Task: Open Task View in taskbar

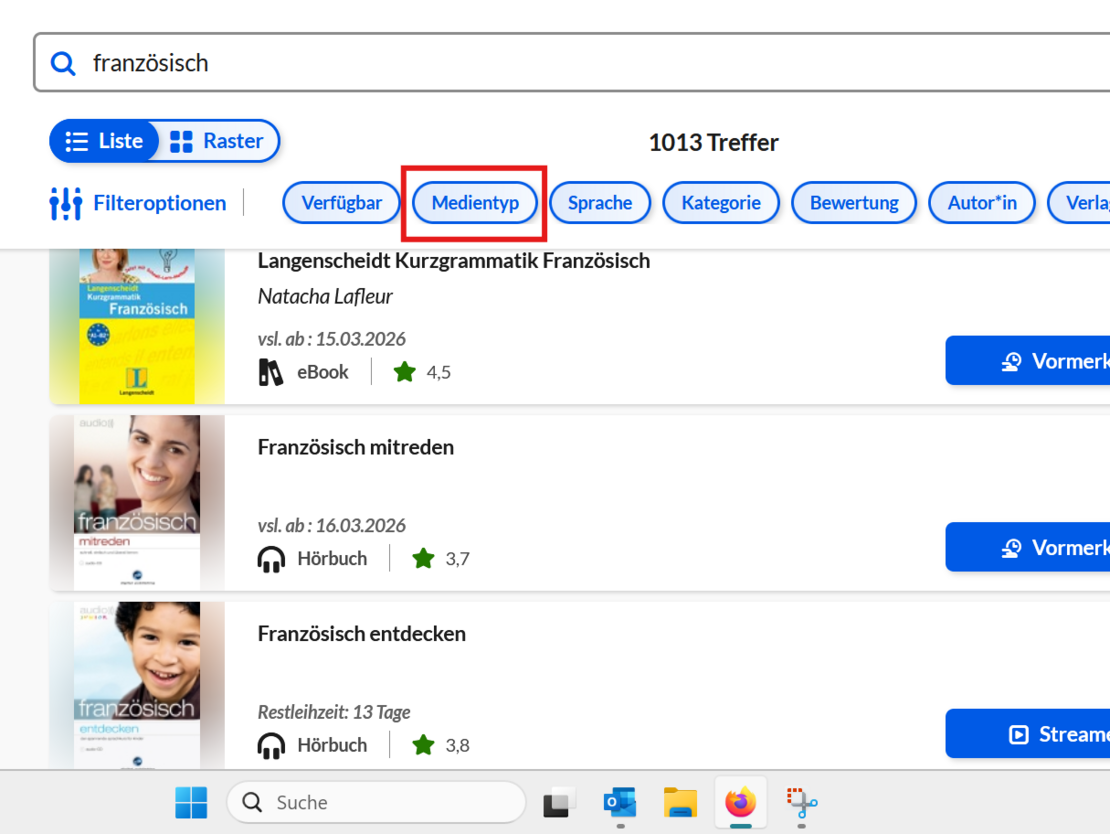Action: [560, 802]
